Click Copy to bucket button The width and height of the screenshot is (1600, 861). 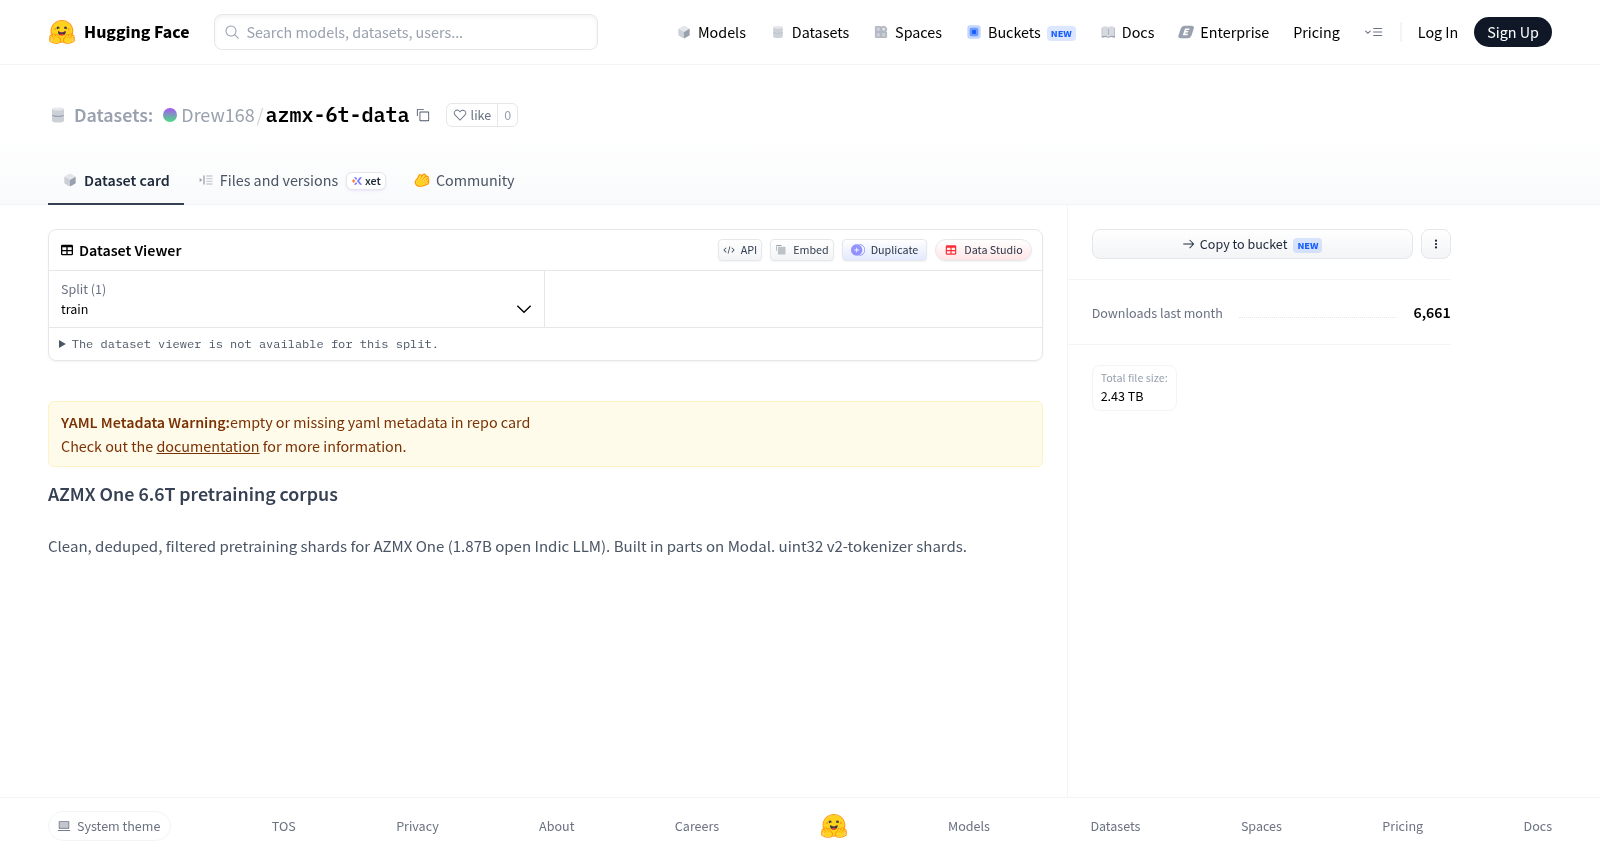tap(1252, 244)
